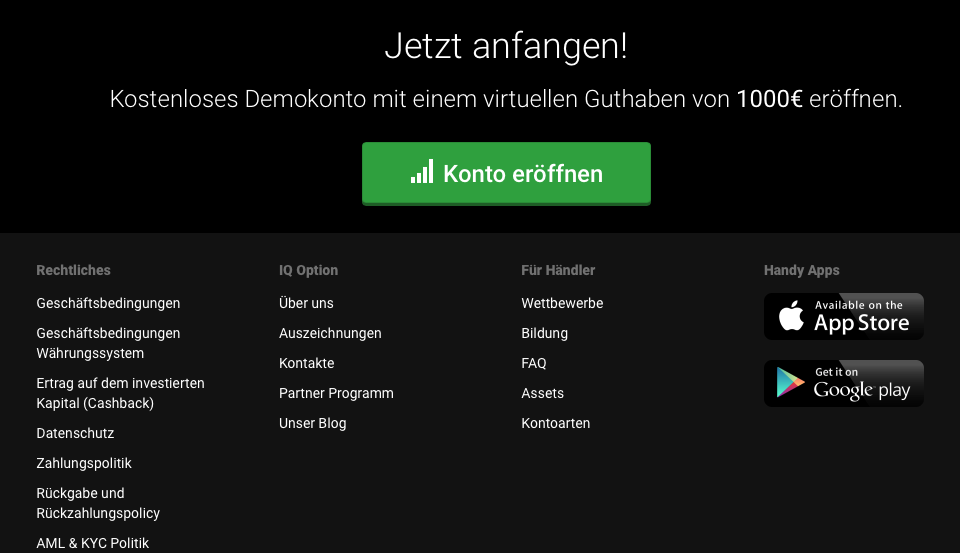
Task: Open the first Geschäftsbedingungen link
Action: tap(108, 303)
